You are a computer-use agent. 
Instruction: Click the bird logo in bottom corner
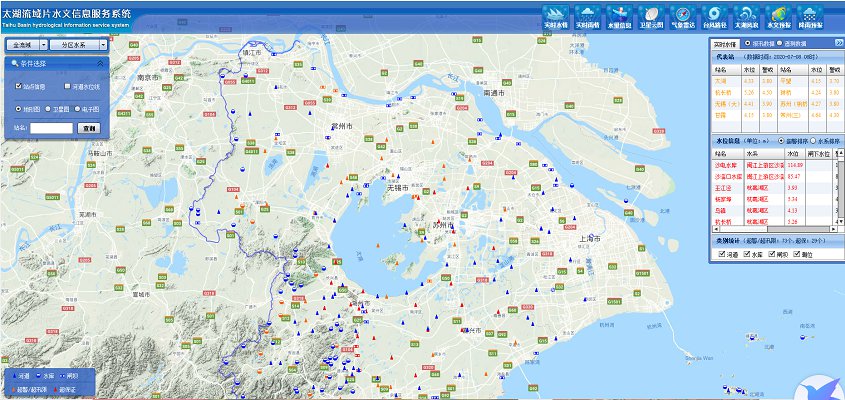click(819, 387)
